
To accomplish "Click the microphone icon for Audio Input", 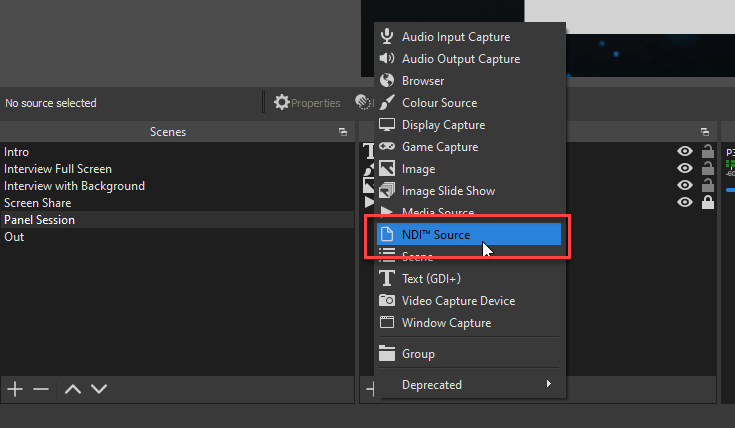I will (387, 36).
